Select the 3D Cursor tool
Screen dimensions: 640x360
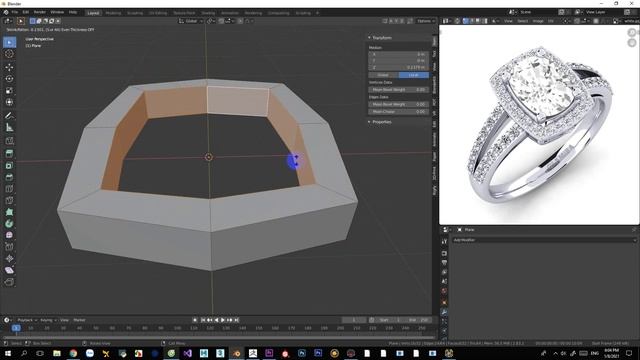coord(9,54)
